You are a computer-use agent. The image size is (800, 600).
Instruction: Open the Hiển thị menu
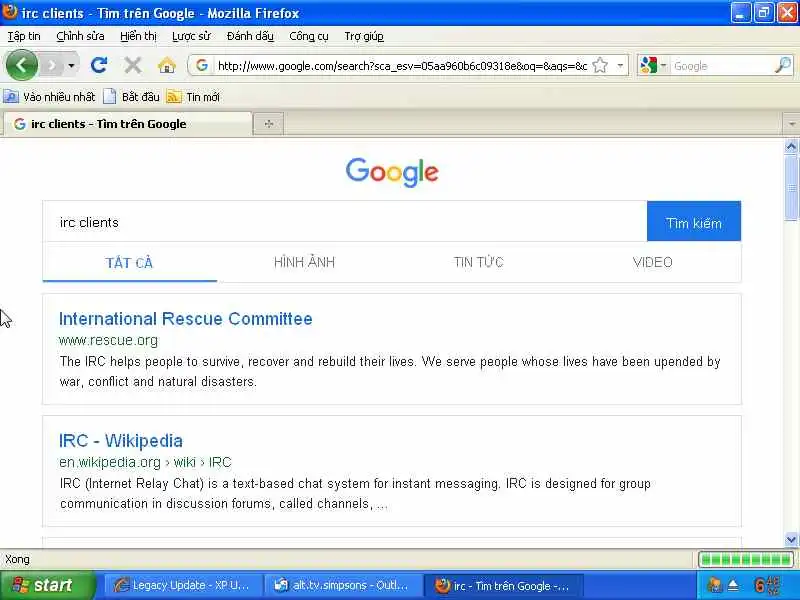point(138,36)
